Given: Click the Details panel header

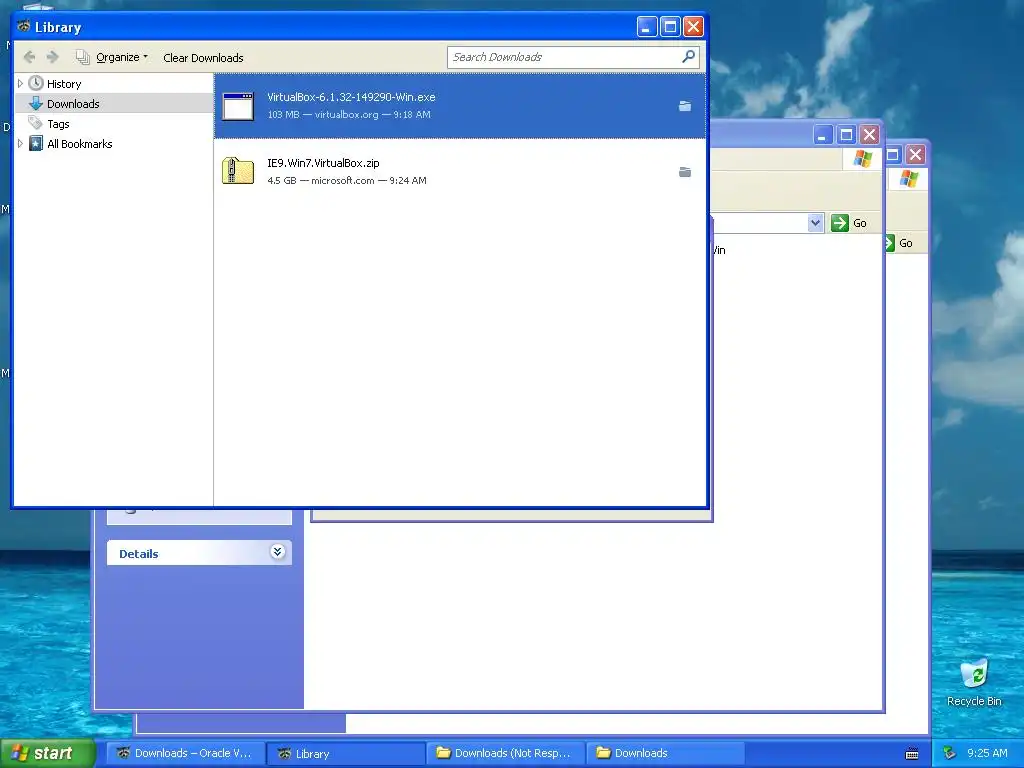Looking at the screenshot, I should [199, 553].
